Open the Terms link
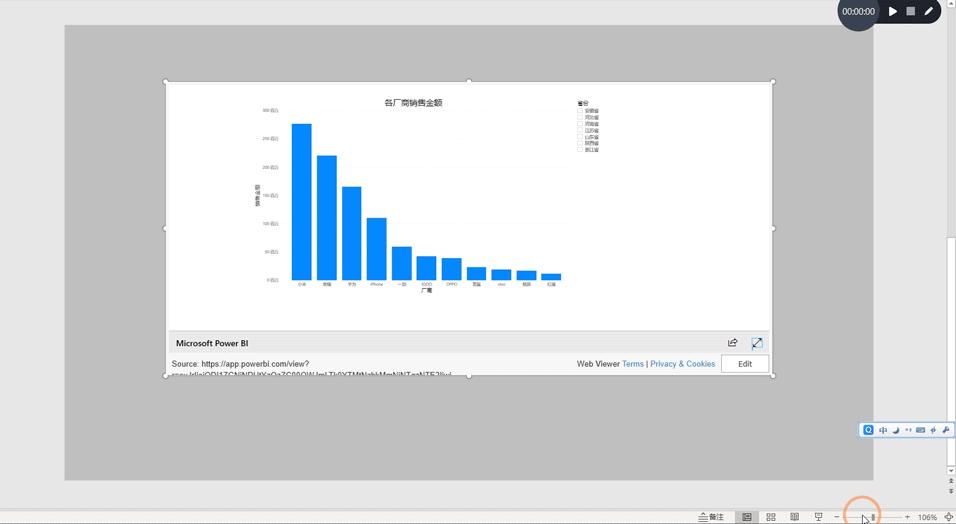The image size is (956, 524). pos(633,364)
